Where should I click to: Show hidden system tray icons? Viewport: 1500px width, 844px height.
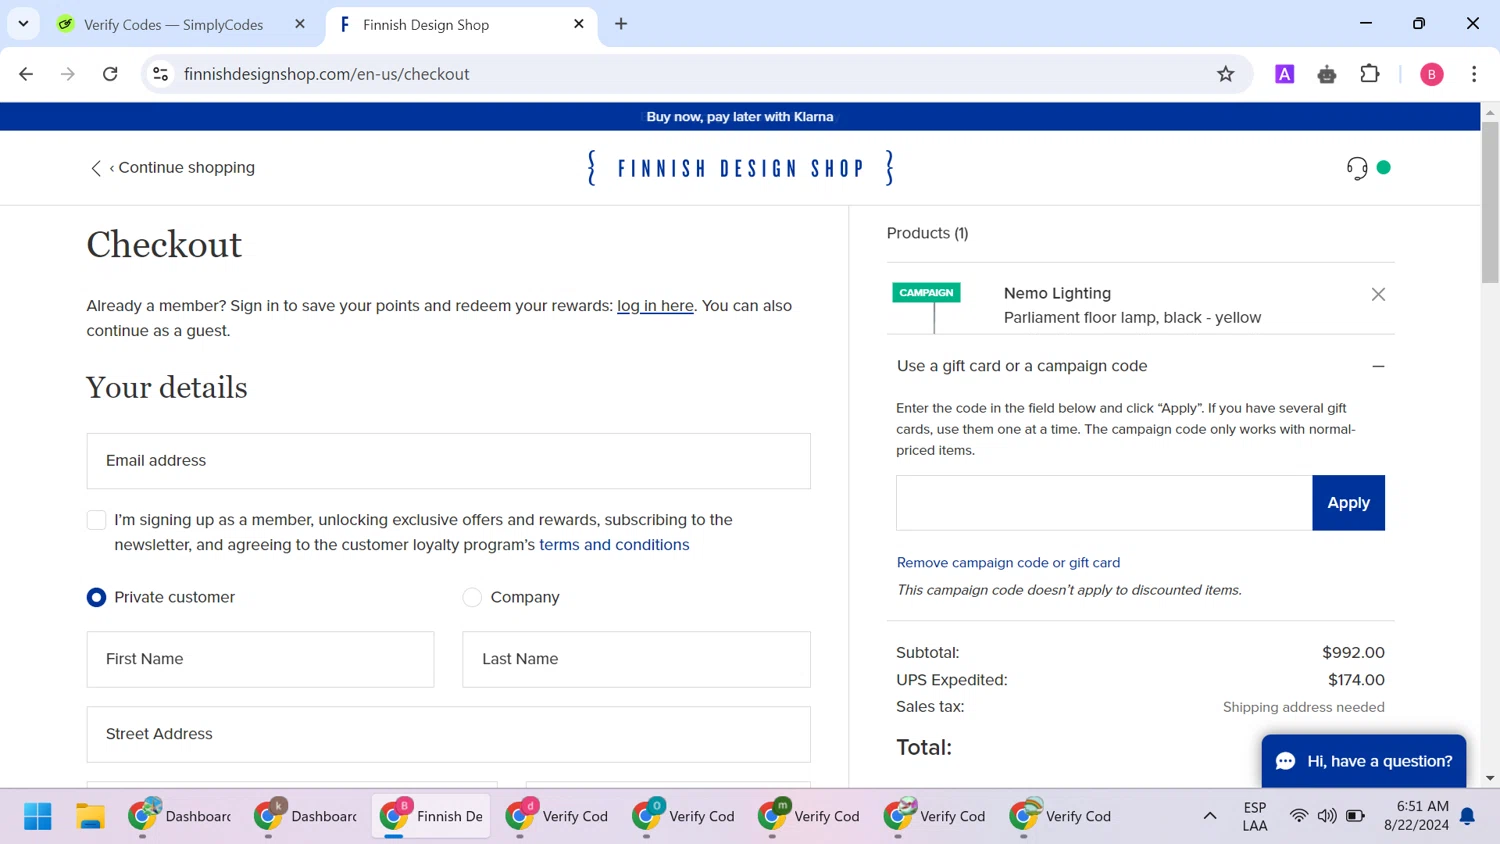pos(1209,816)
